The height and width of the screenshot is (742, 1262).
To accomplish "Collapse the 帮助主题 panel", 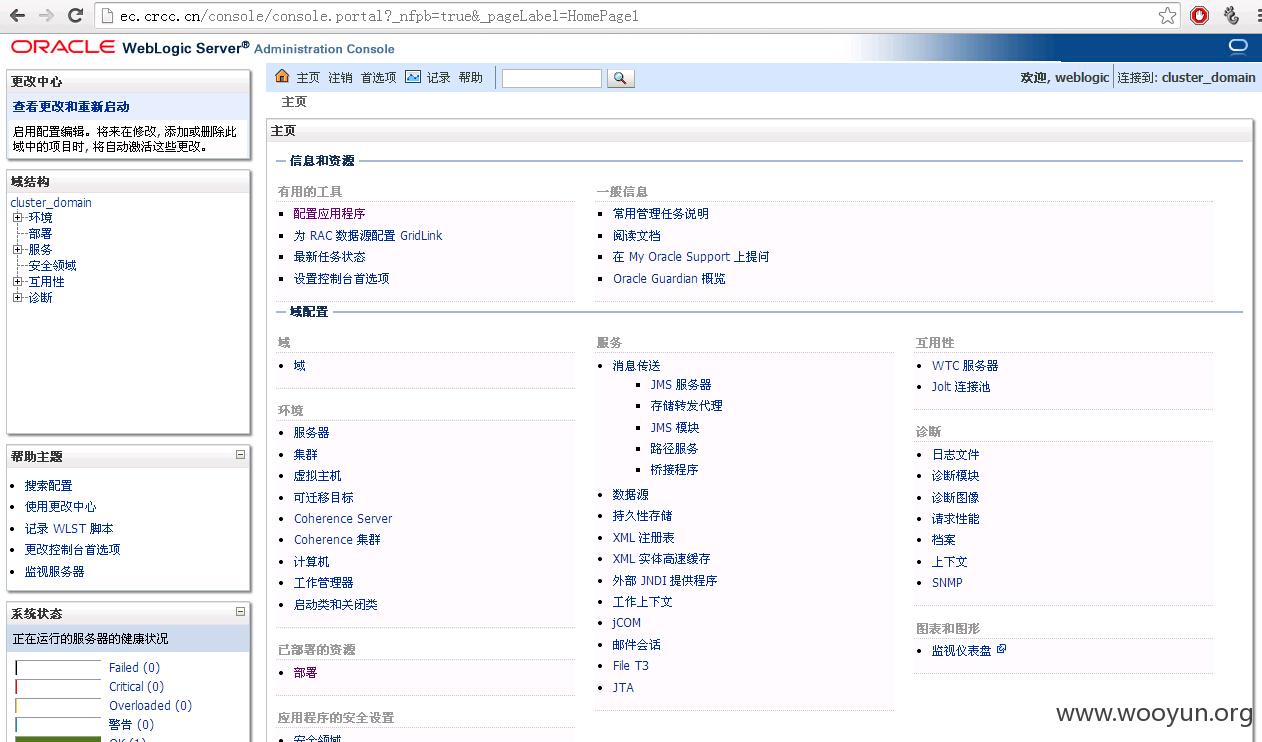I will click(240, 455).
